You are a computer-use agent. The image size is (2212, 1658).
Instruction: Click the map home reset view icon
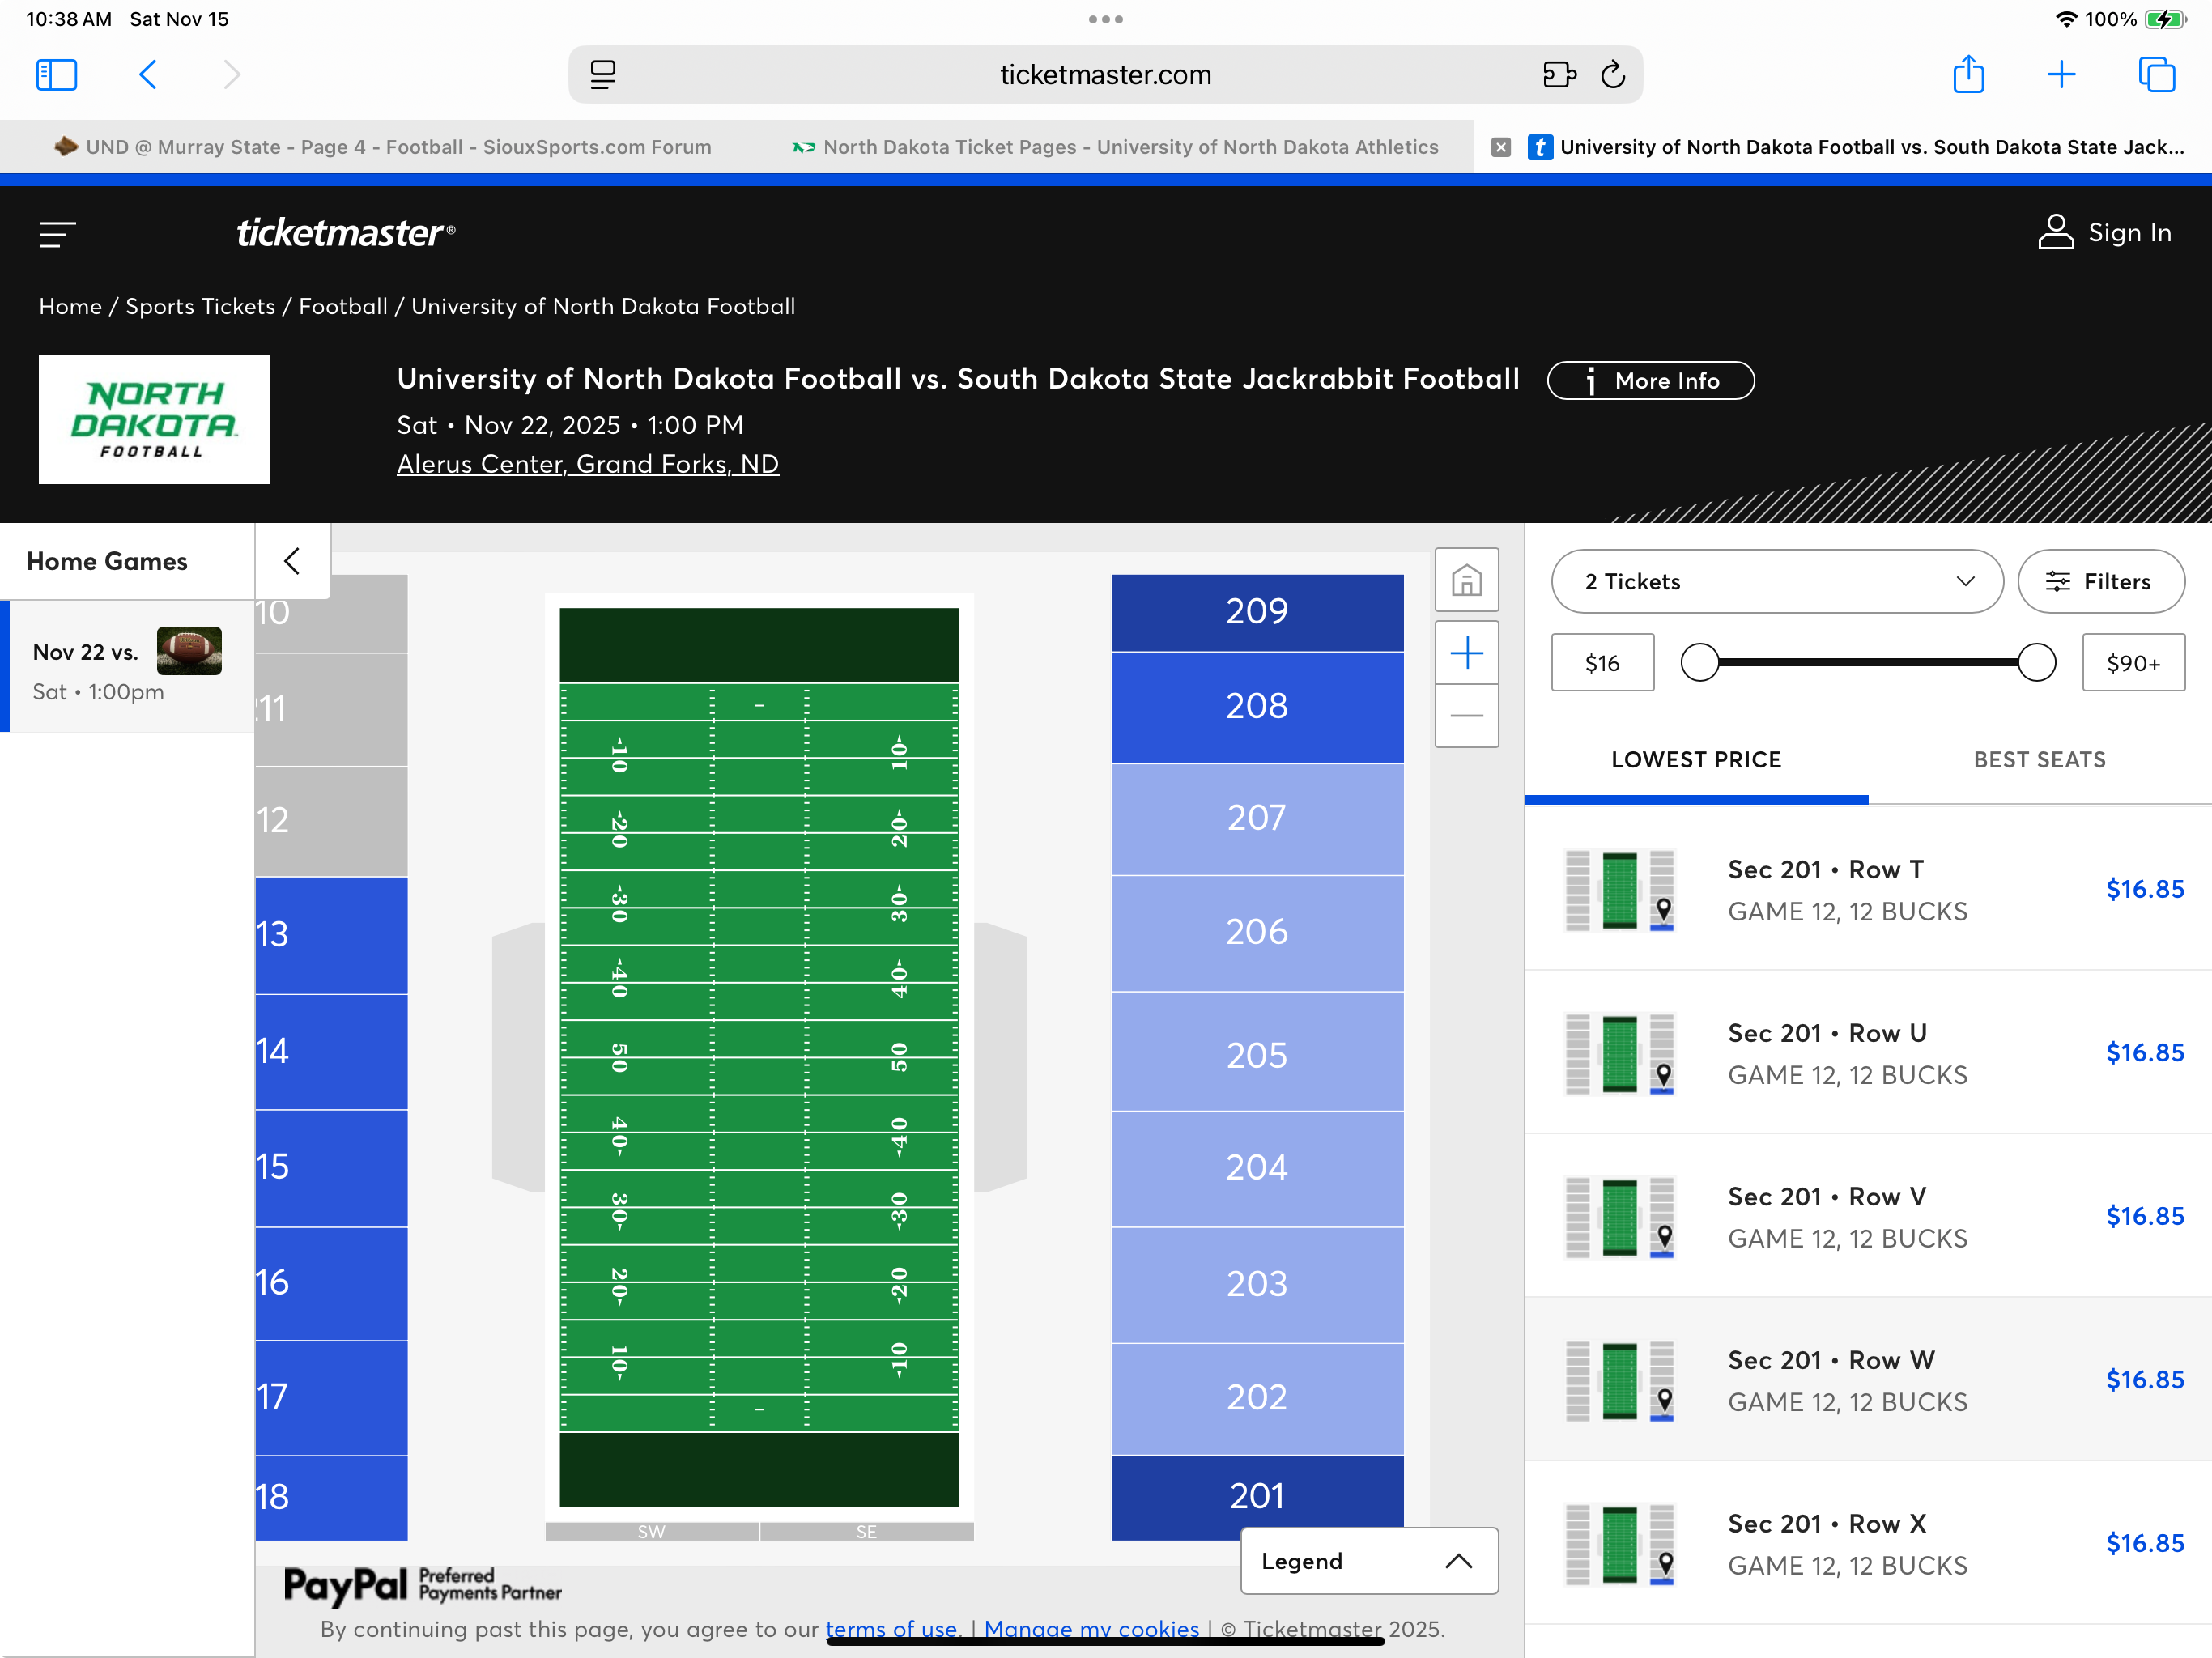(1466, 581)
